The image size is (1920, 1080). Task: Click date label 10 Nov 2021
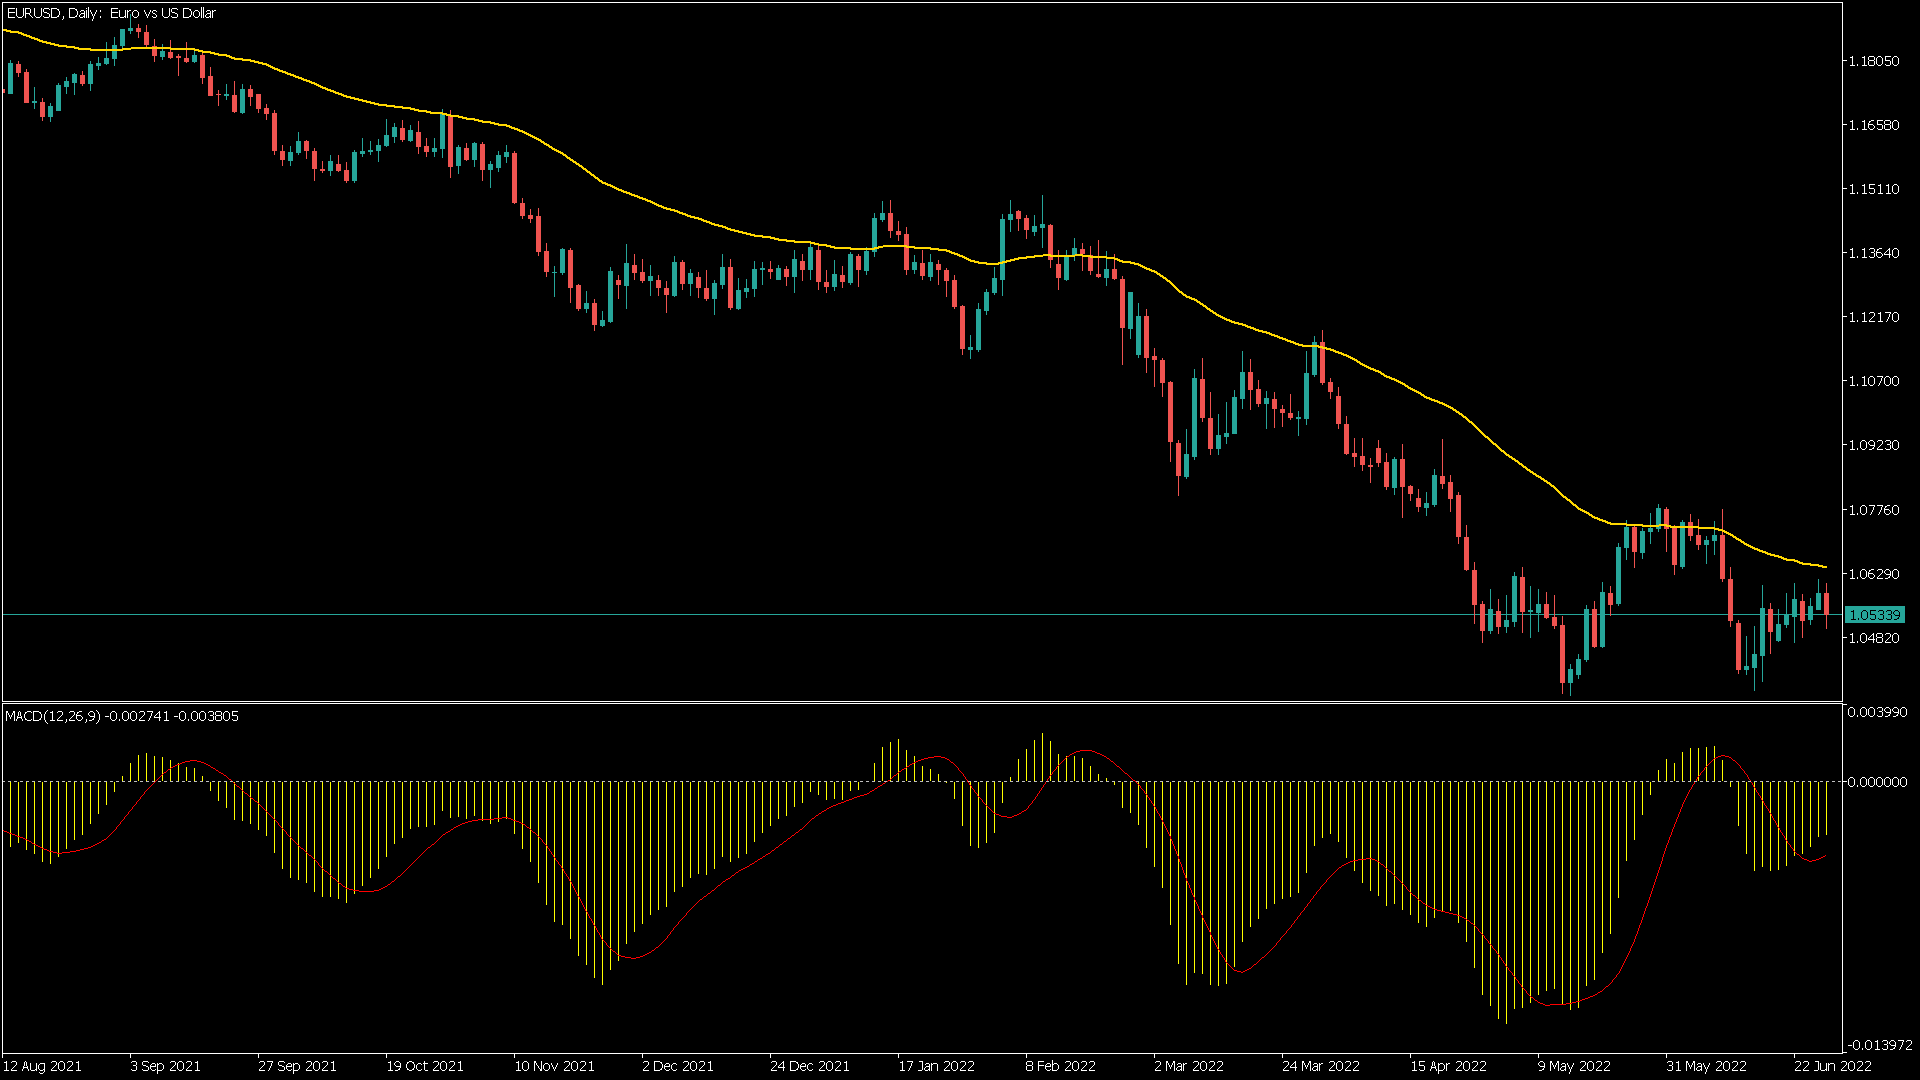[554, 1066]
